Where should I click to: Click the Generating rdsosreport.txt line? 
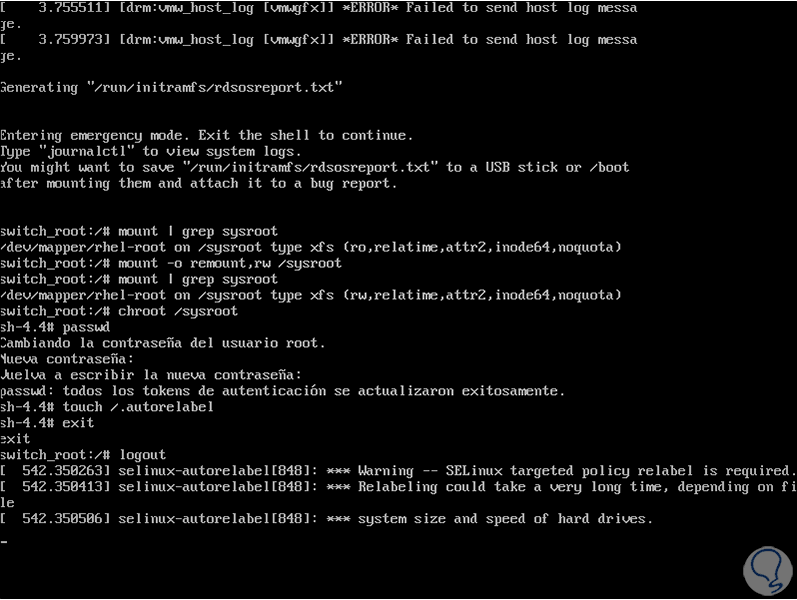pyautogui.click(x=171, y=87)
